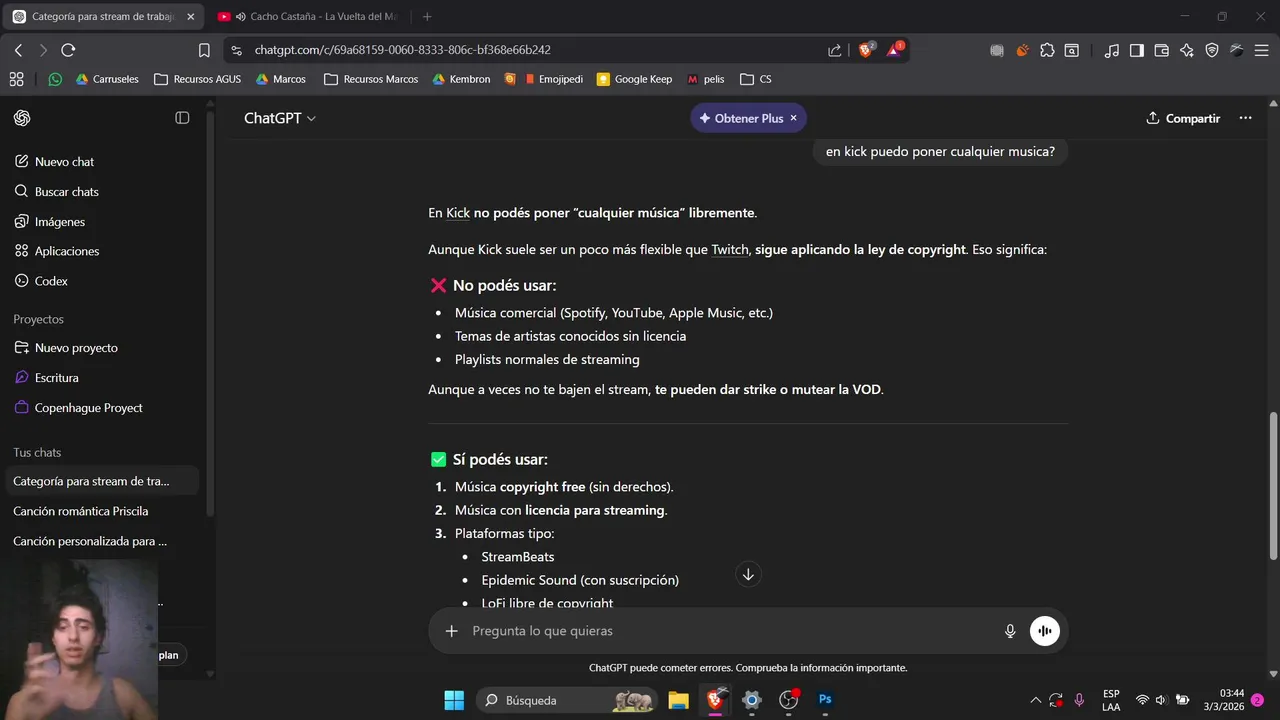Open the music note playlist icon
The height and width of the screenshot is (720, 1280).
click(1112, 50)
